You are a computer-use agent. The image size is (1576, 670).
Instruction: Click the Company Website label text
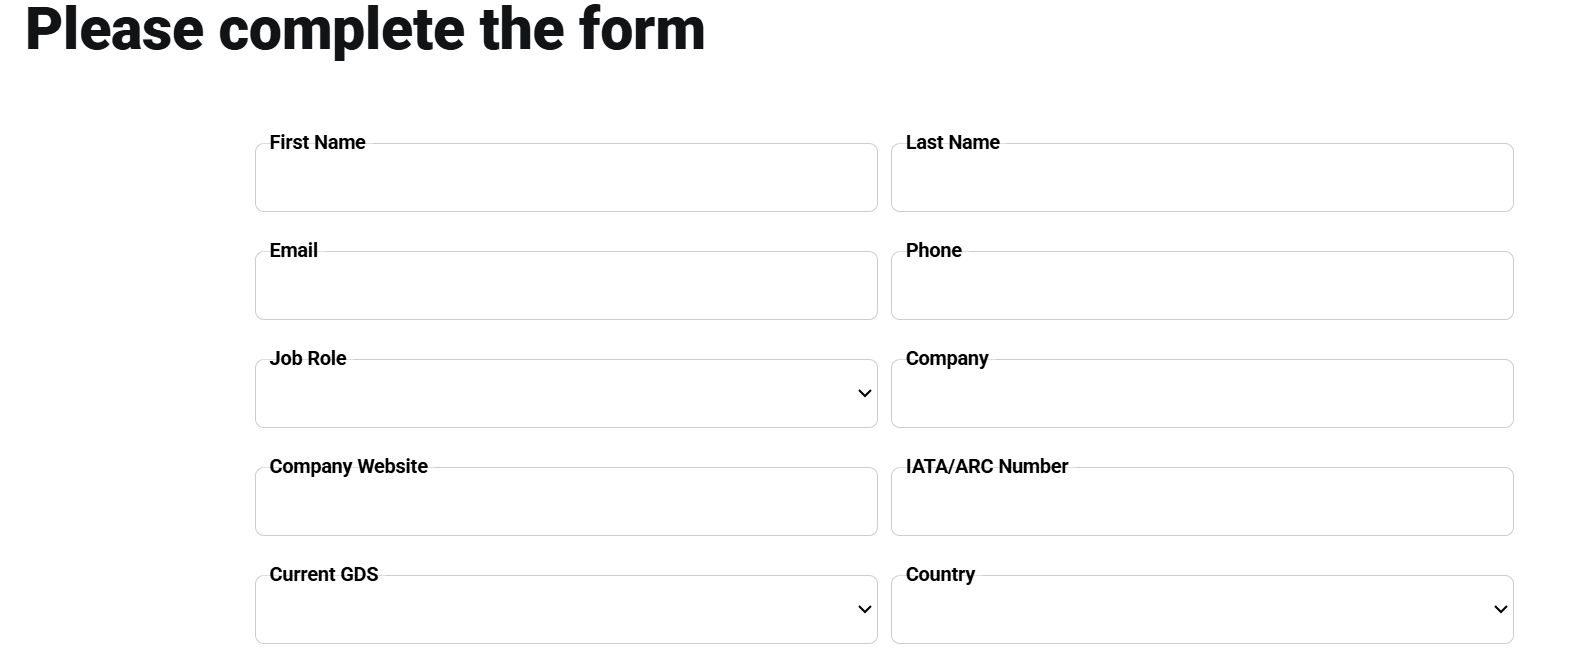point(348,466)
